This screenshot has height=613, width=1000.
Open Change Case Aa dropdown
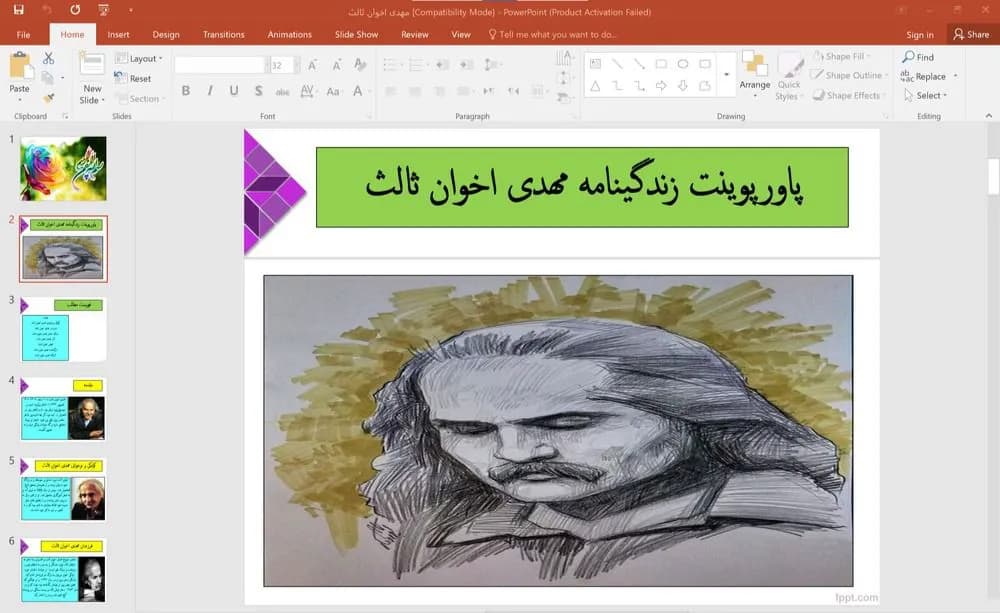(334, 91)
